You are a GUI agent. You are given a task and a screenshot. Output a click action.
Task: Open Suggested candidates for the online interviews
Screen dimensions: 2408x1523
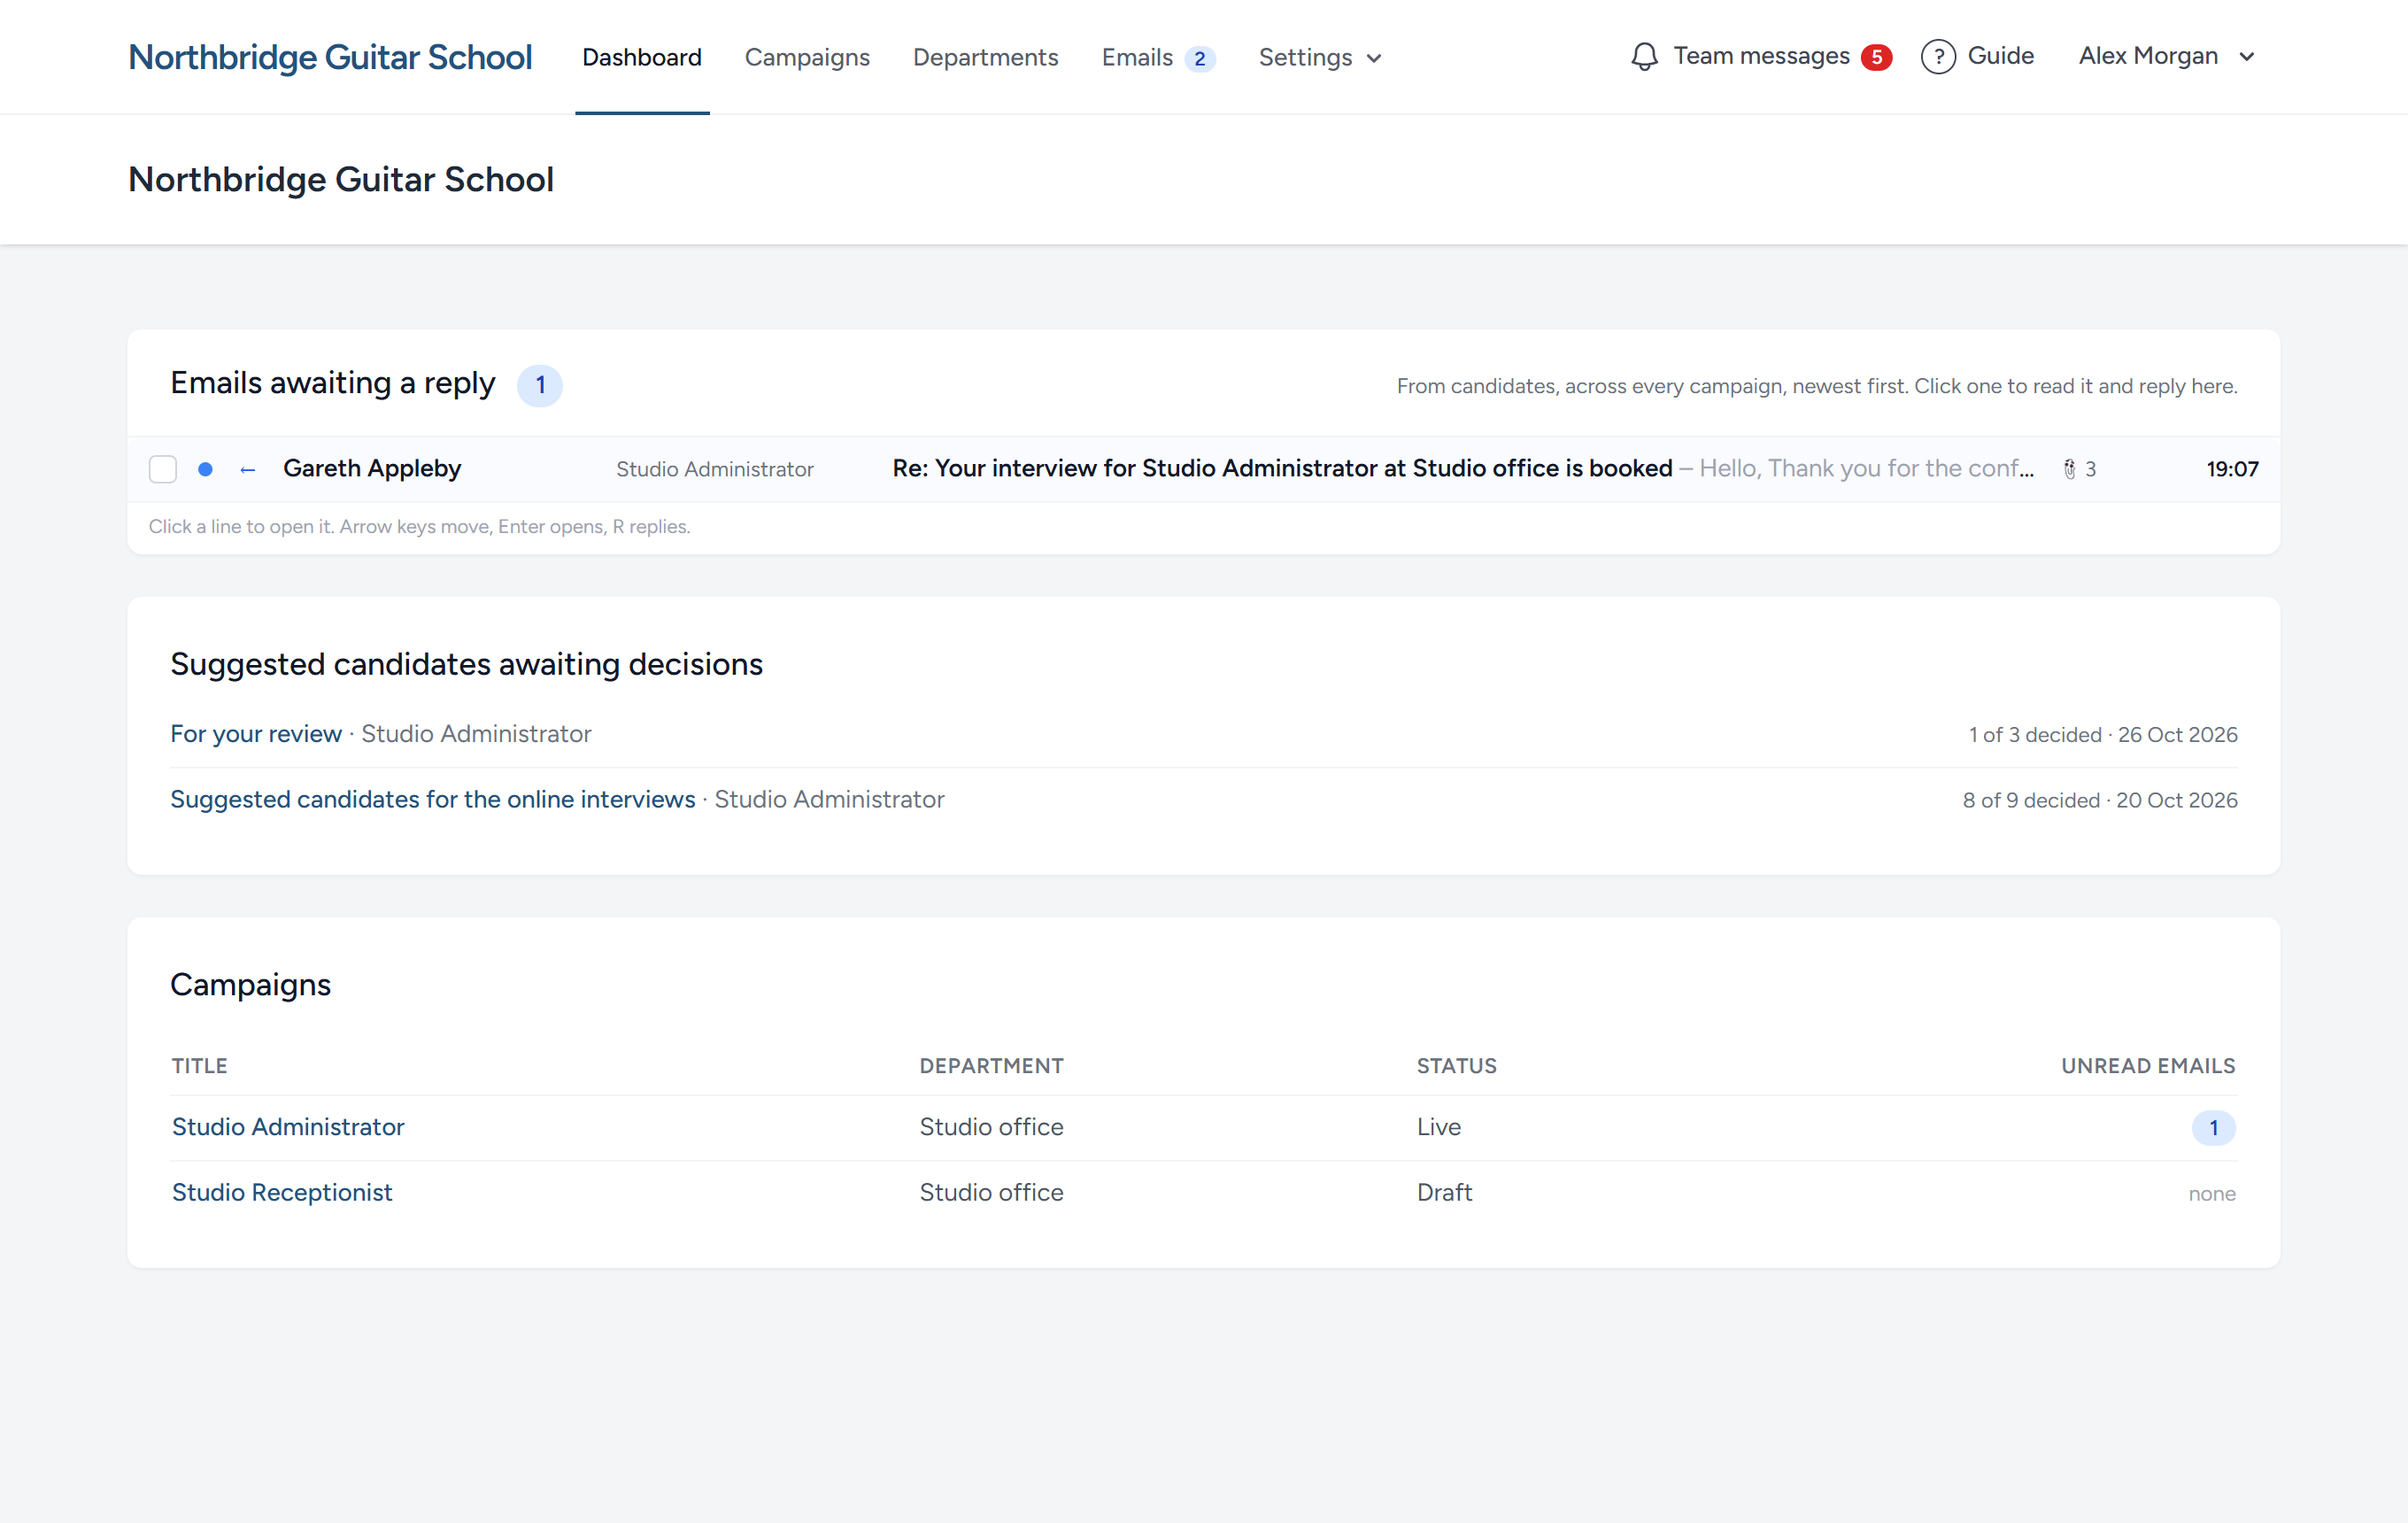click(433, 800)
